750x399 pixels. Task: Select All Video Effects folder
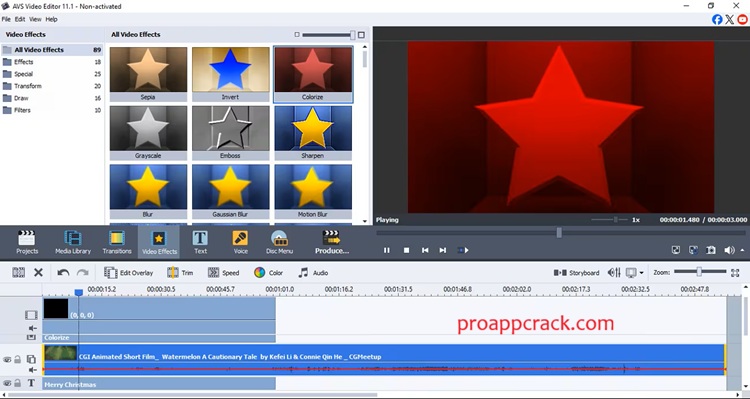52,50
